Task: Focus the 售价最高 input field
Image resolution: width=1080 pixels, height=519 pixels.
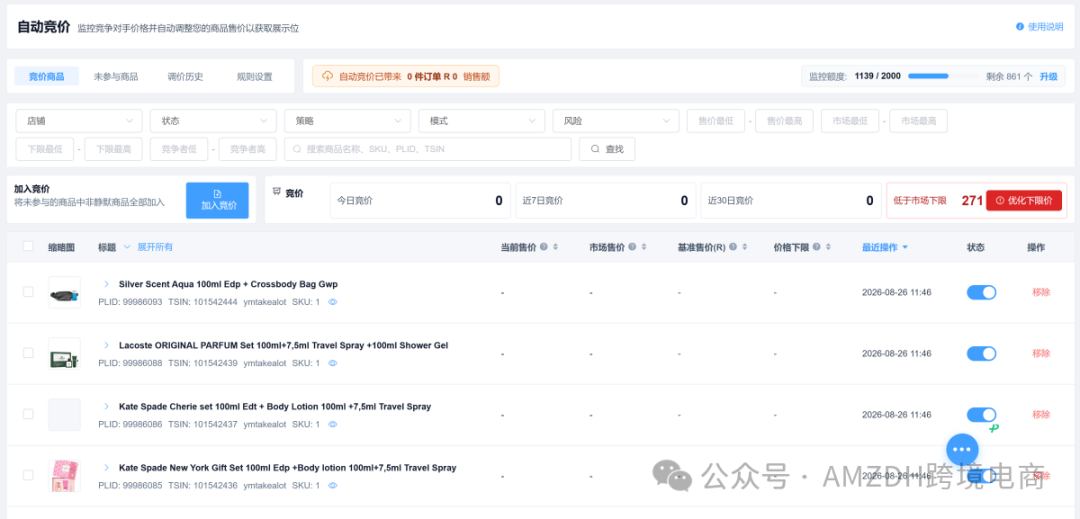Action: [784, 120]
